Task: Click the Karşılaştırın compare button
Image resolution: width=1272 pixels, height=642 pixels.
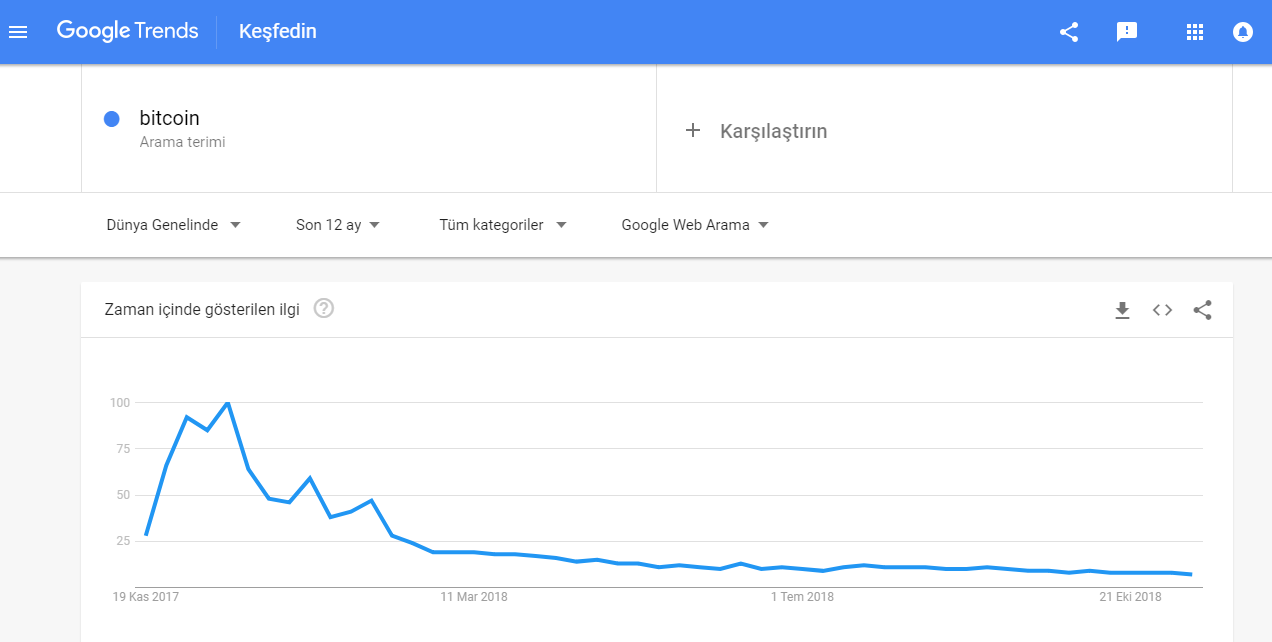Action: [773, 131]
